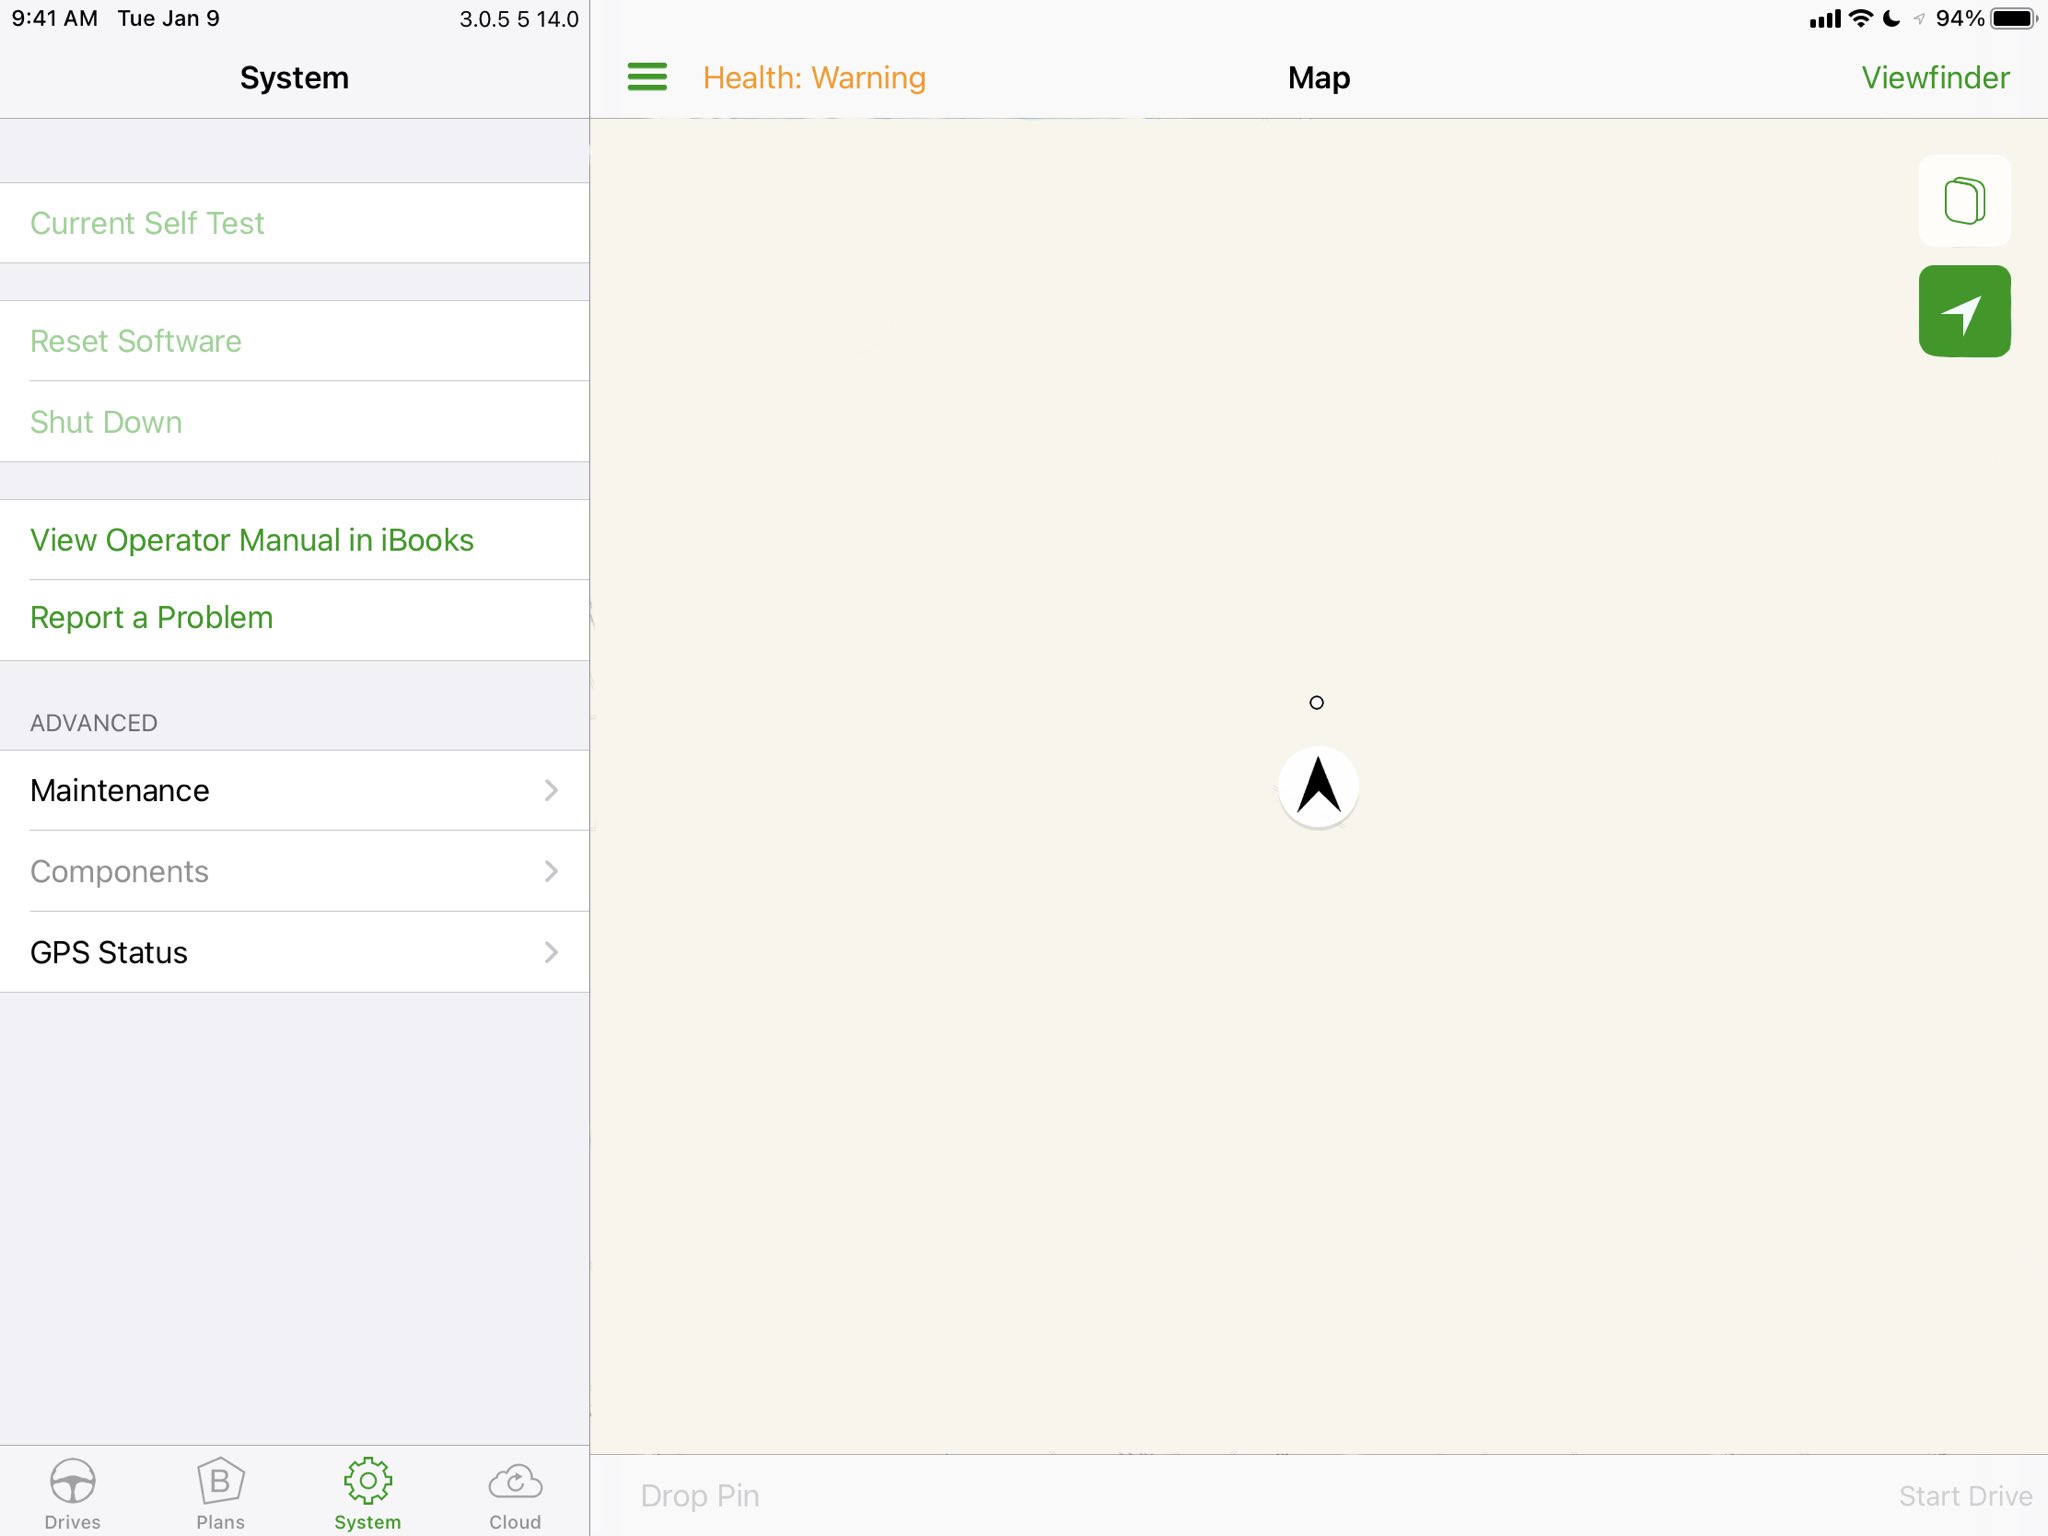
Task: Open View Operator Manual in iBooks
Action: (252, 540)
